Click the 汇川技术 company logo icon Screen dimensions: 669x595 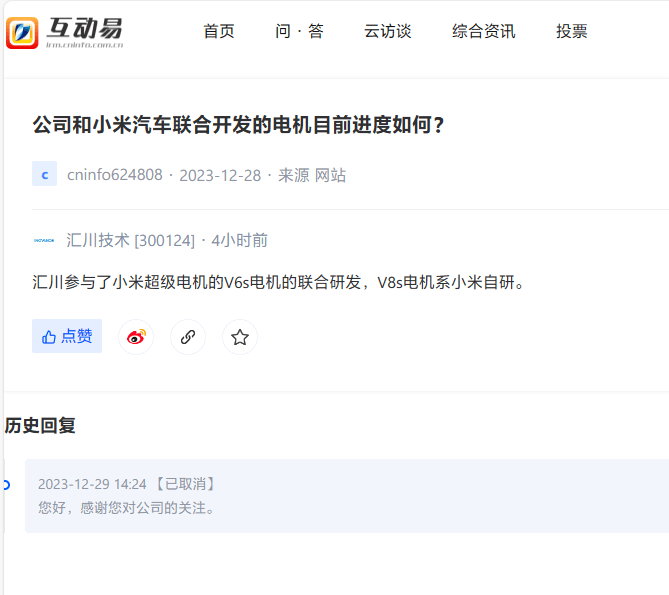click(44, 241)
